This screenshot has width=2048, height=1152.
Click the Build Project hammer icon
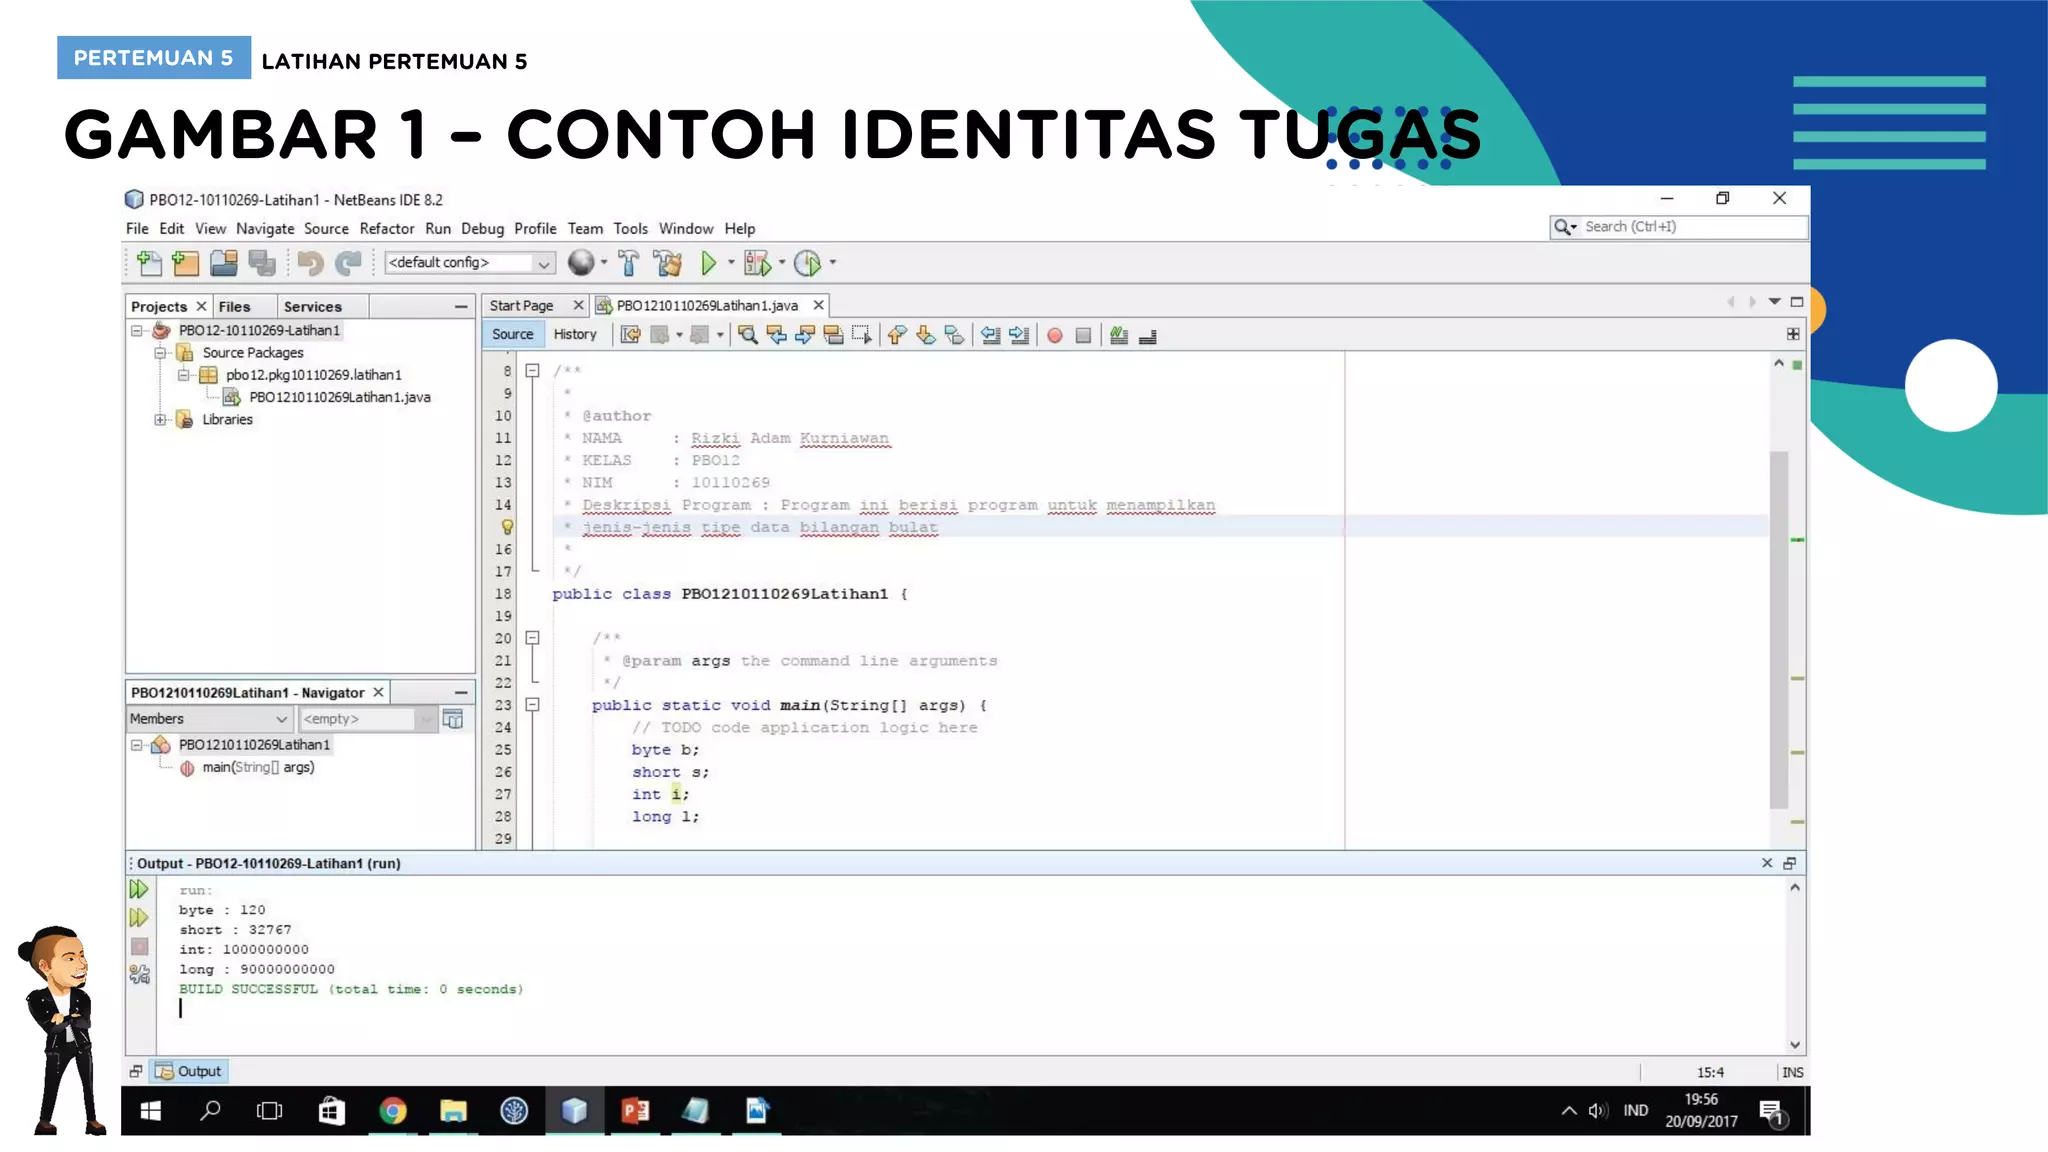pyautogui.click(x=629, y=263)
